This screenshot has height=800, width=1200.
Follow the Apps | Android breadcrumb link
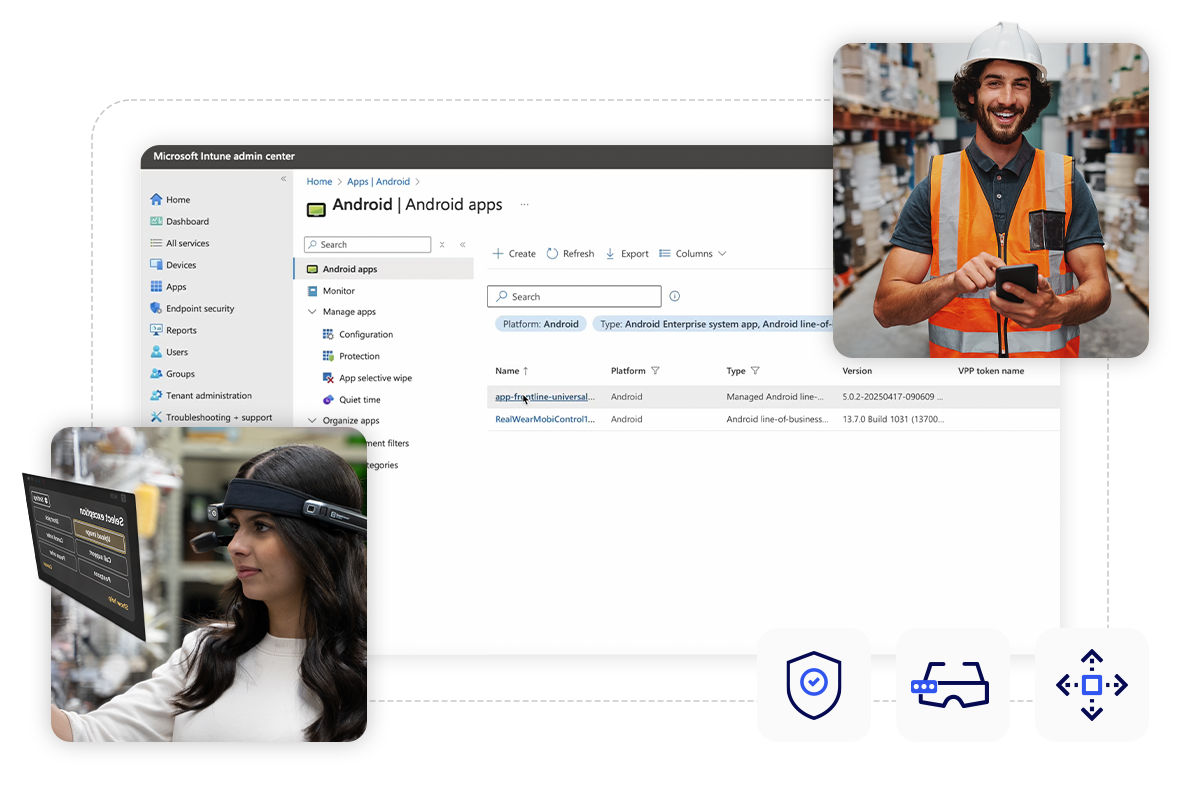(x=378, y=182)
